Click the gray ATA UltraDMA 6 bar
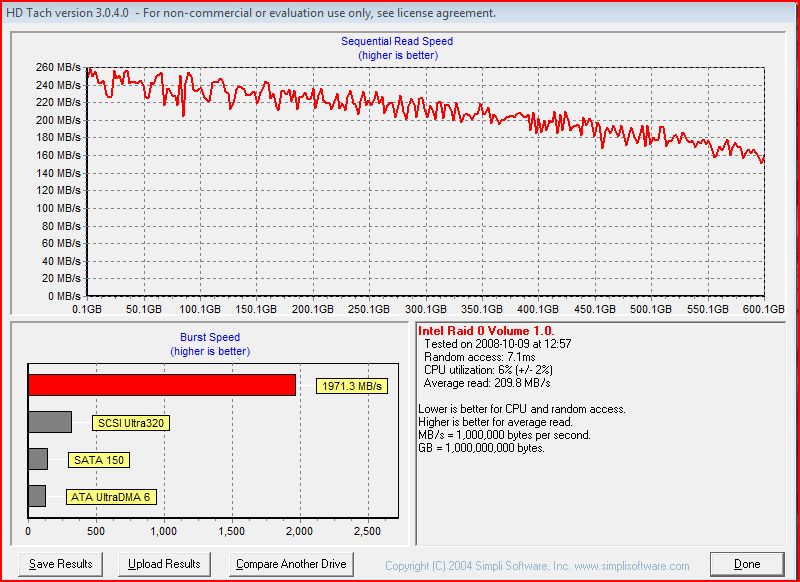800x582 pixels. [36, 495]
